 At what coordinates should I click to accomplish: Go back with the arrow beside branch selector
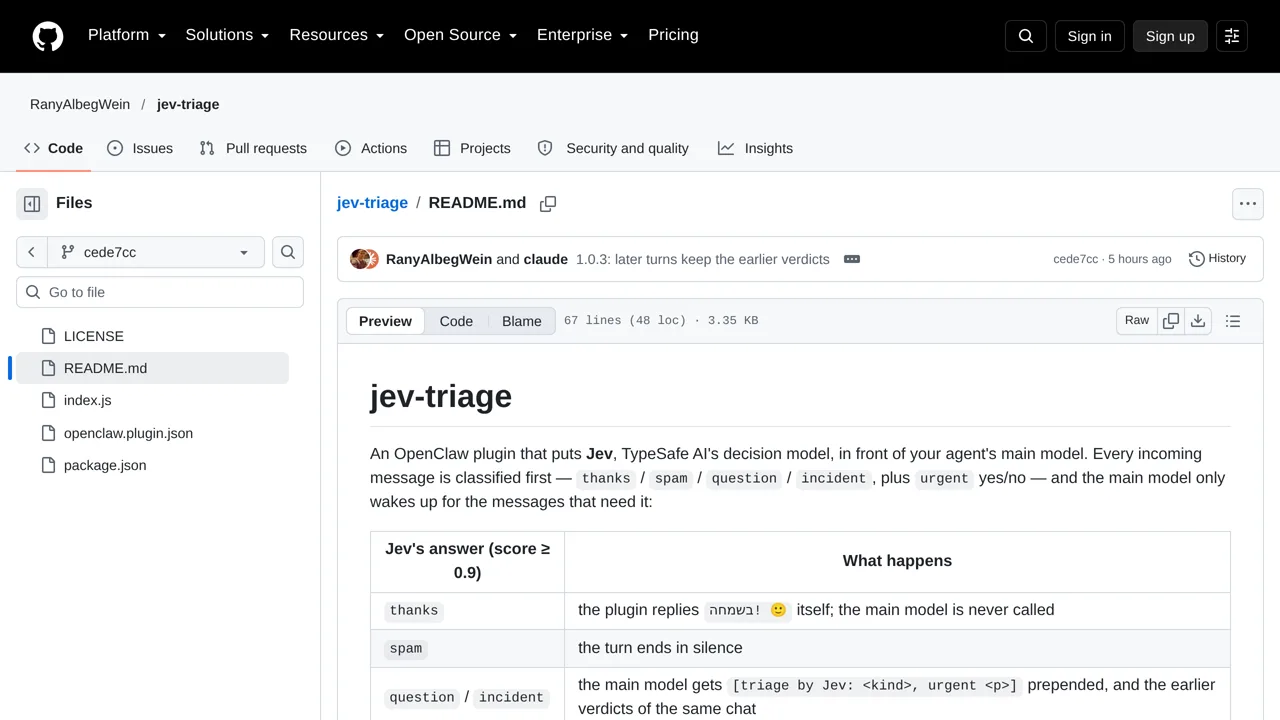click(x=31, y=252)
